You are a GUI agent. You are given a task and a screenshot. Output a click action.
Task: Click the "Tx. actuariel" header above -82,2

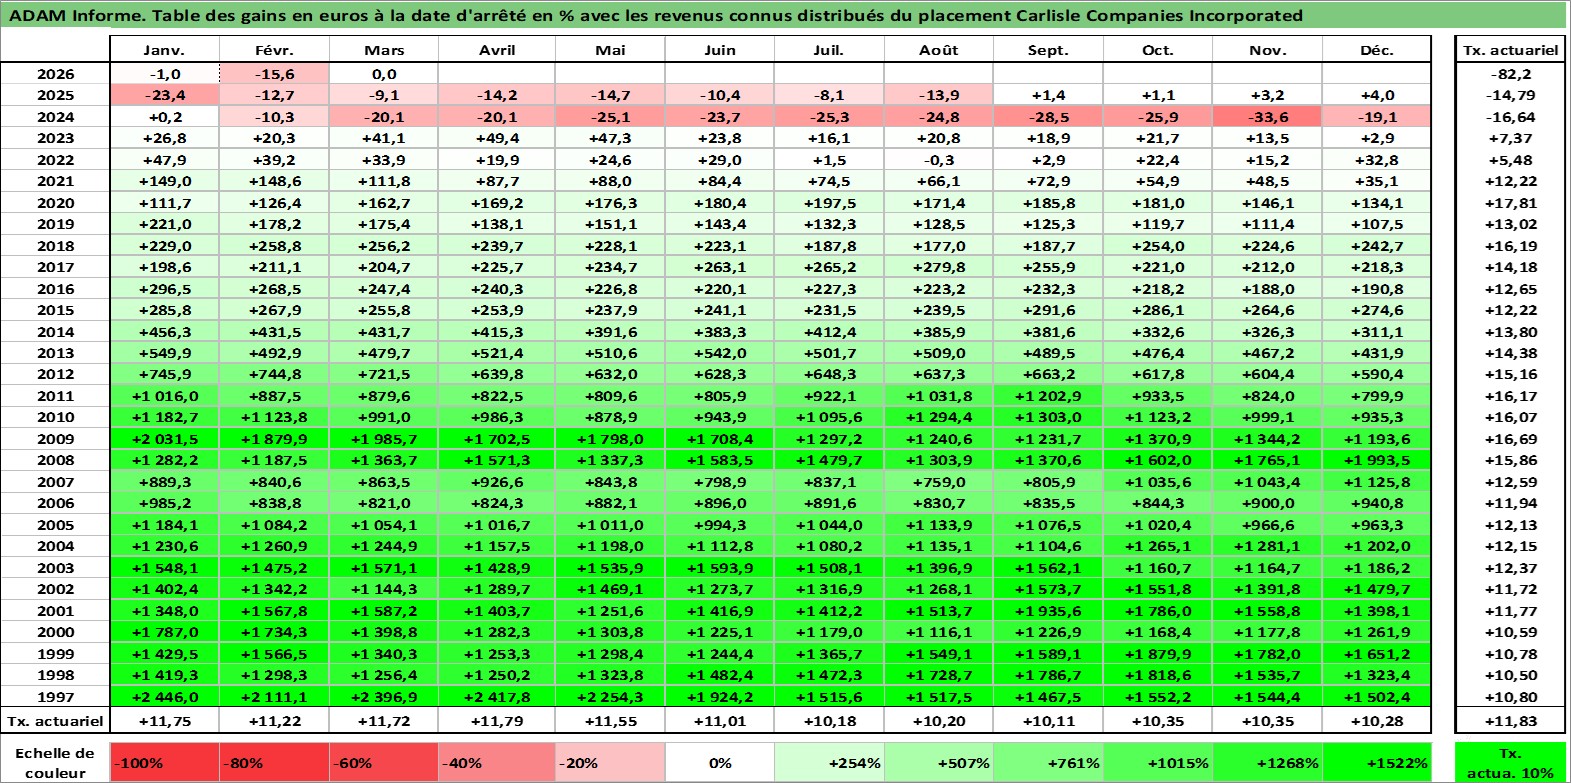pos(1510,50)
